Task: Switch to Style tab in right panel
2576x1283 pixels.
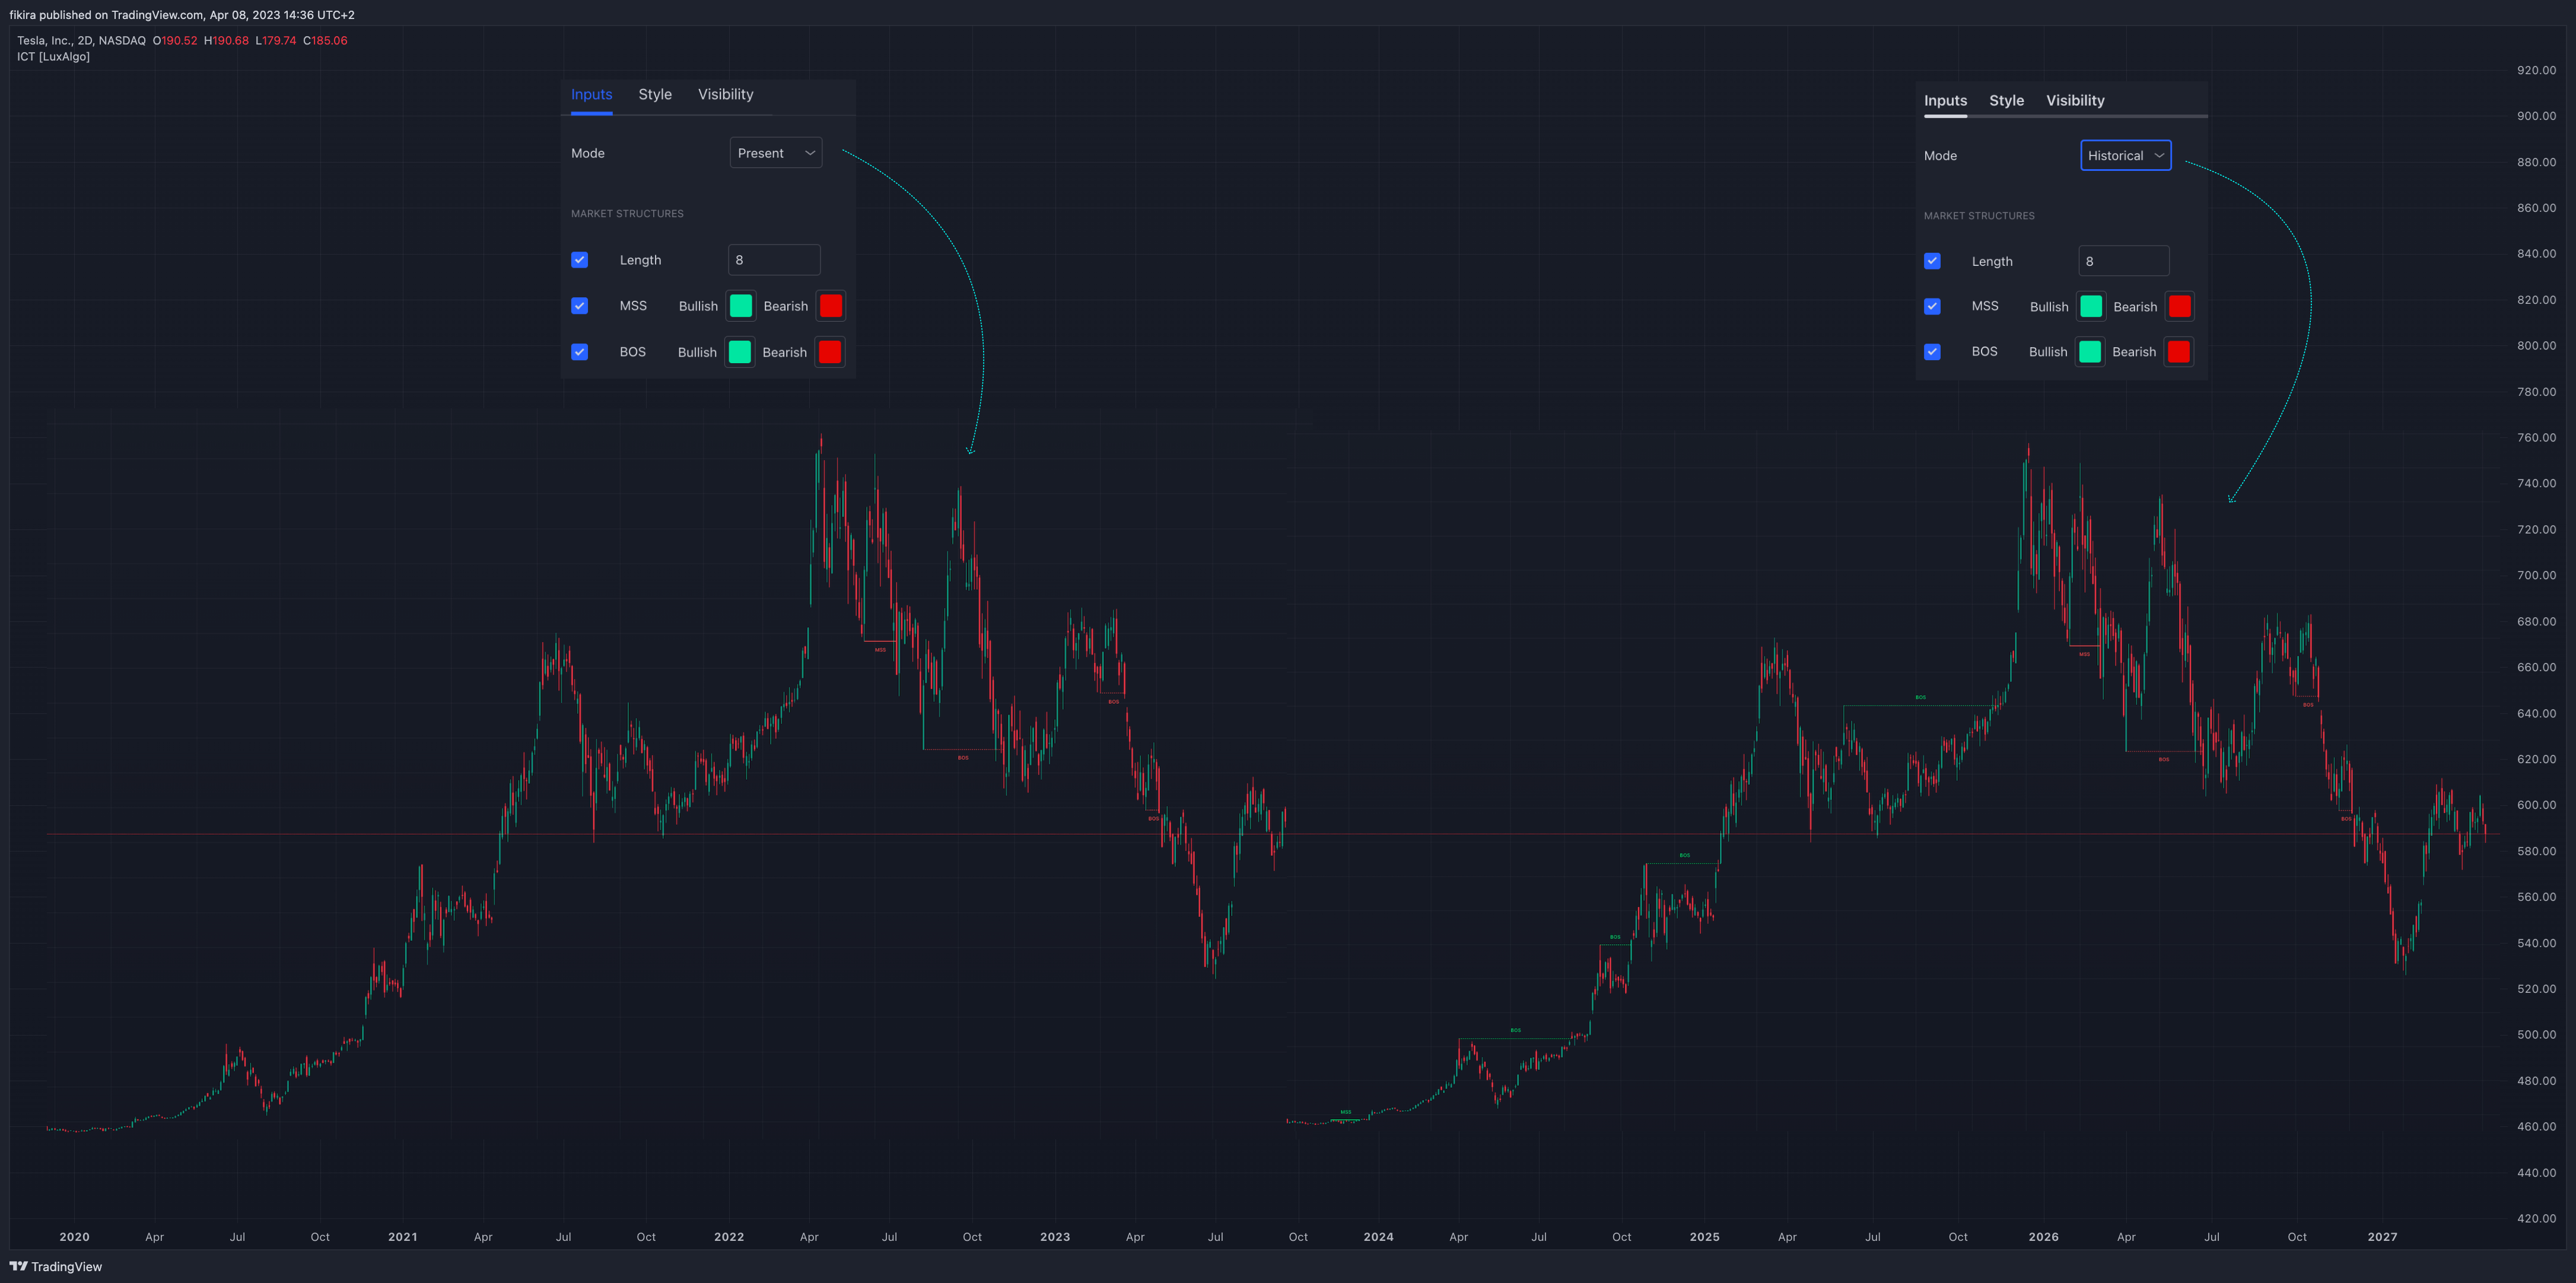Action: 2006,100
